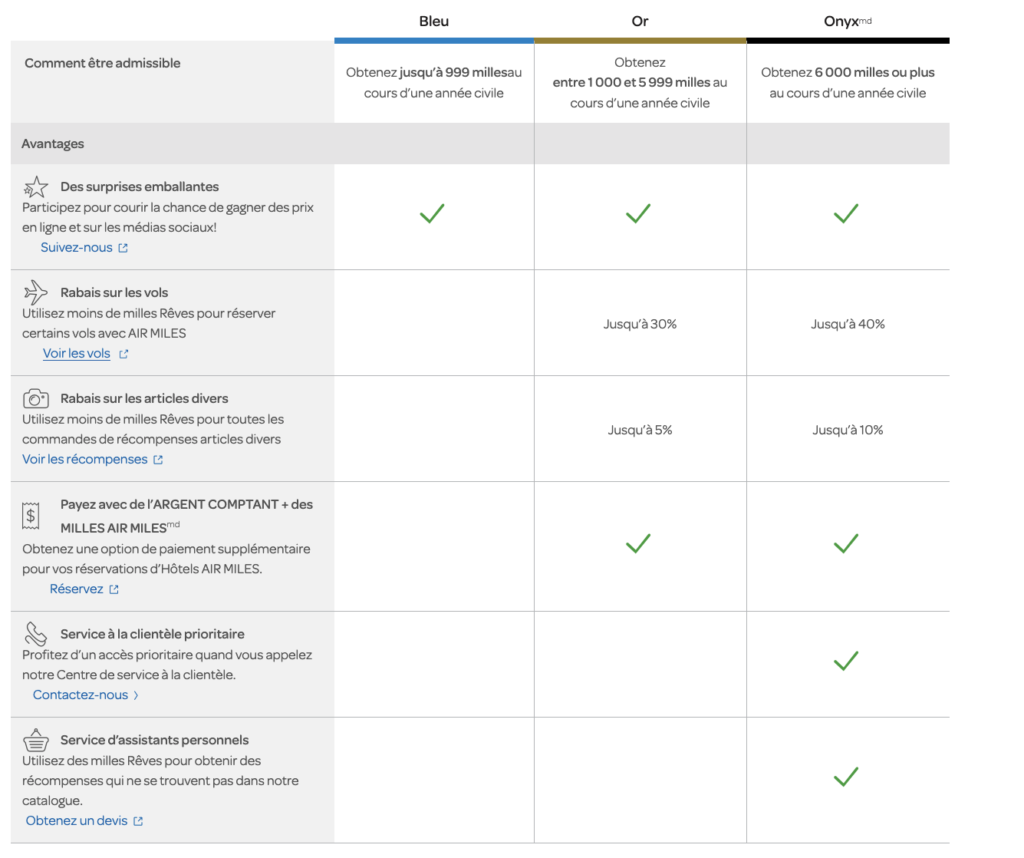The image size is (1024, 858).
Task: Click external link icon next to Obtenez un devis
Action: click(x=138, y=821)
